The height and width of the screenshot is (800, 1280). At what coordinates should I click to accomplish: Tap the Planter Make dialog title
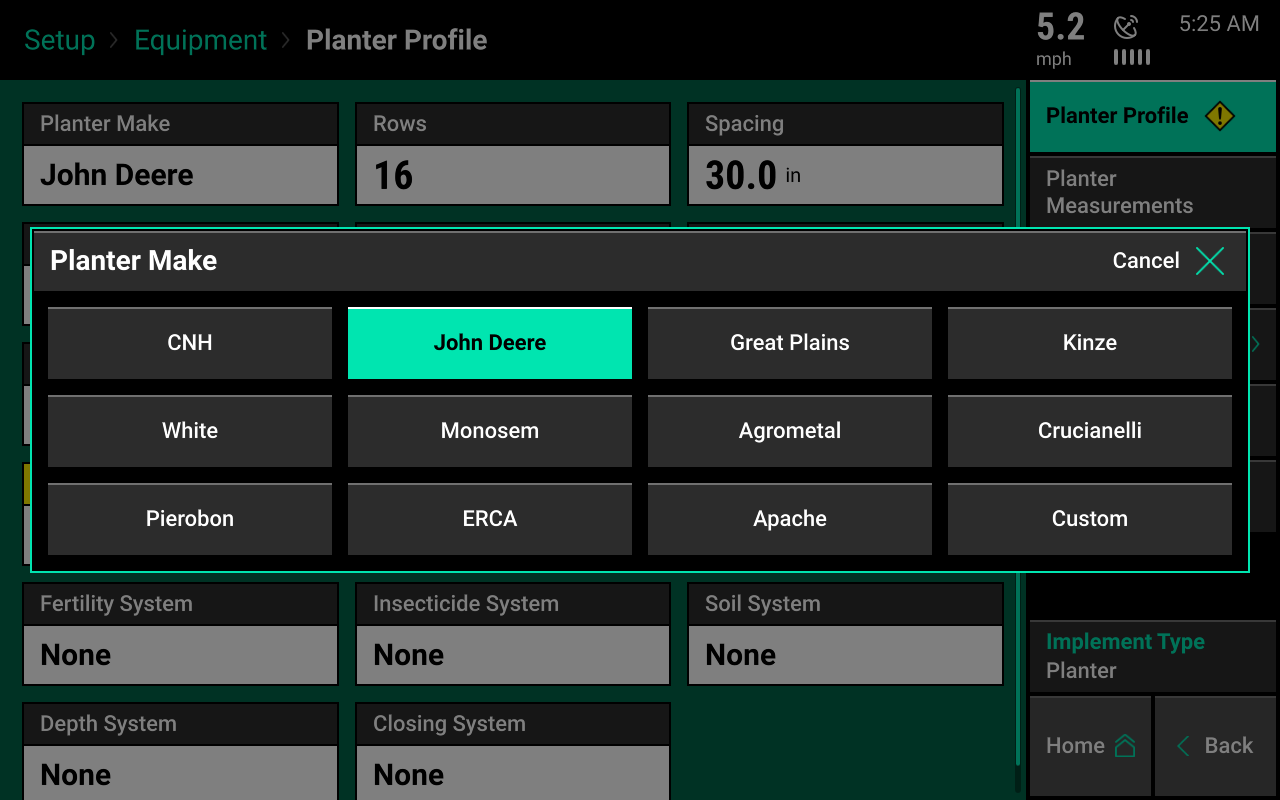134,261
